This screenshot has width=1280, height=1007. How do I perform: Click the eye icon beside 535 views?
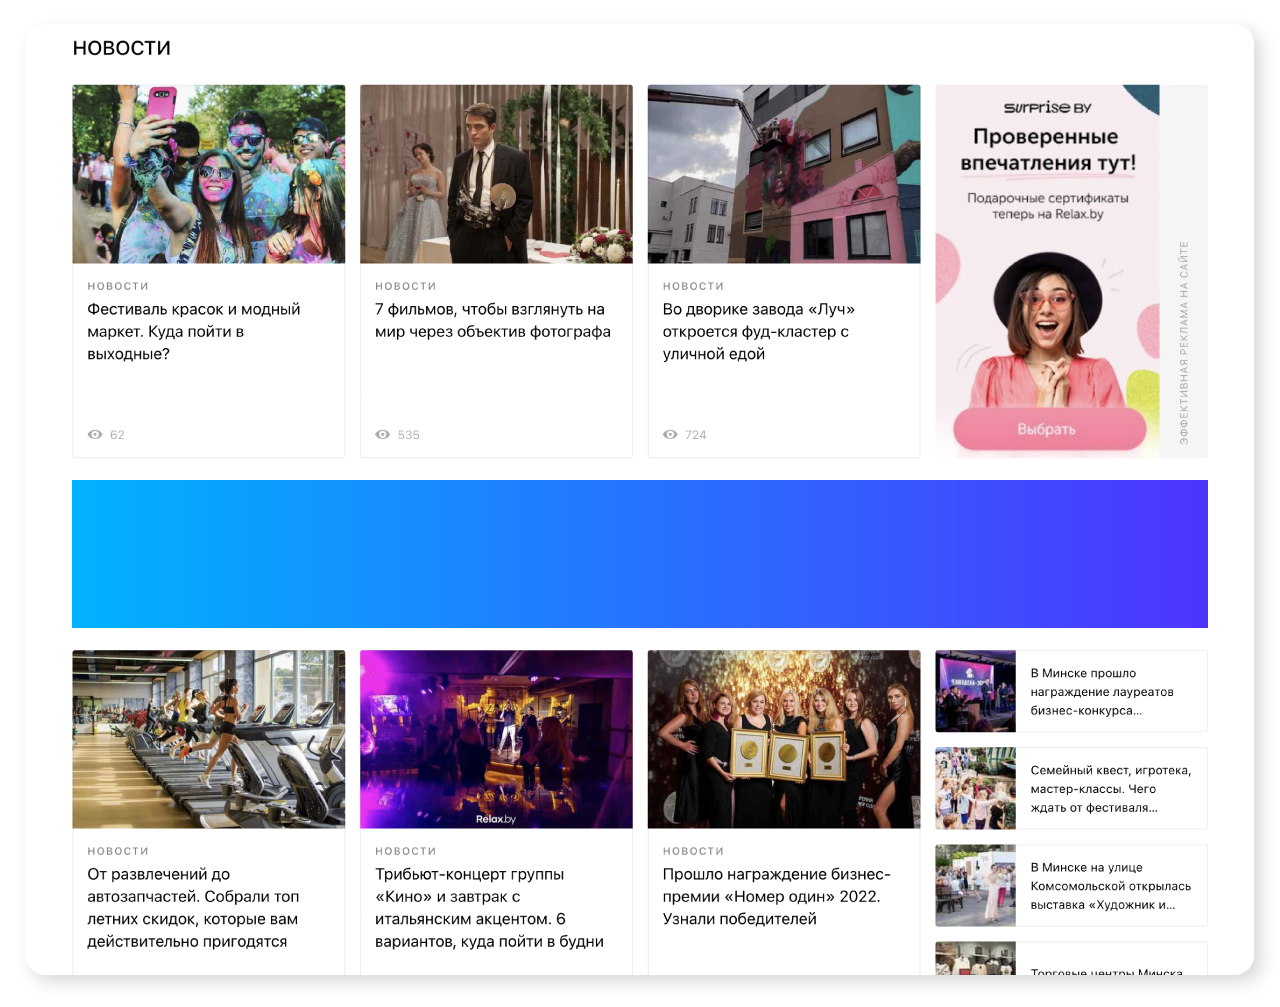click(x=382, y=435)
